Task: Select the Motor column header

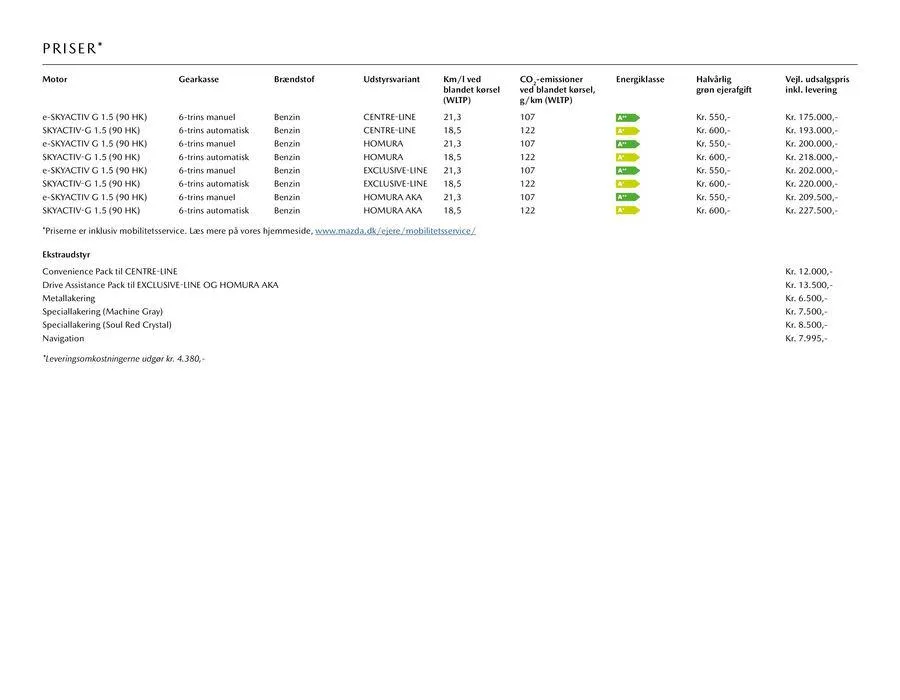Action: [55, 79]
